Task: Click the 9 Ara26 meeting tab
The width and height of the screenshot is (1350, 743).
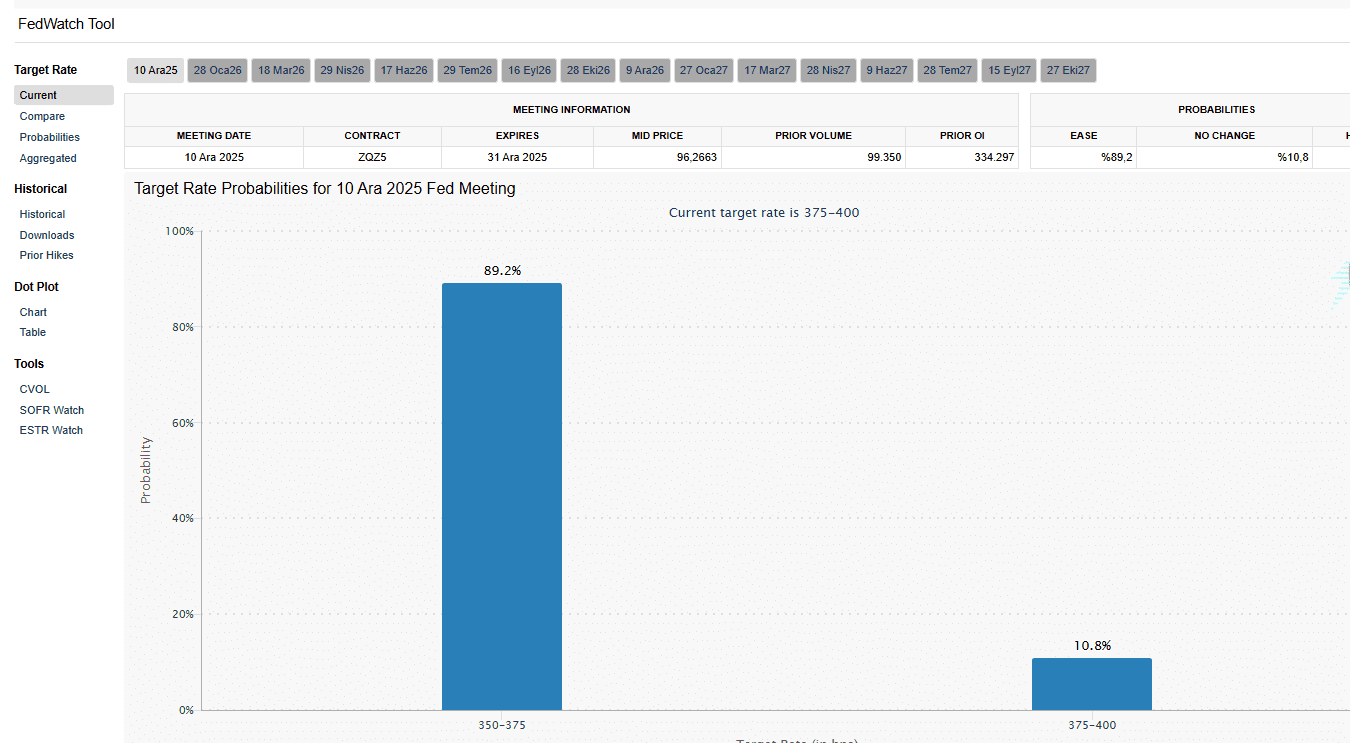Action: tap(644, 71)
